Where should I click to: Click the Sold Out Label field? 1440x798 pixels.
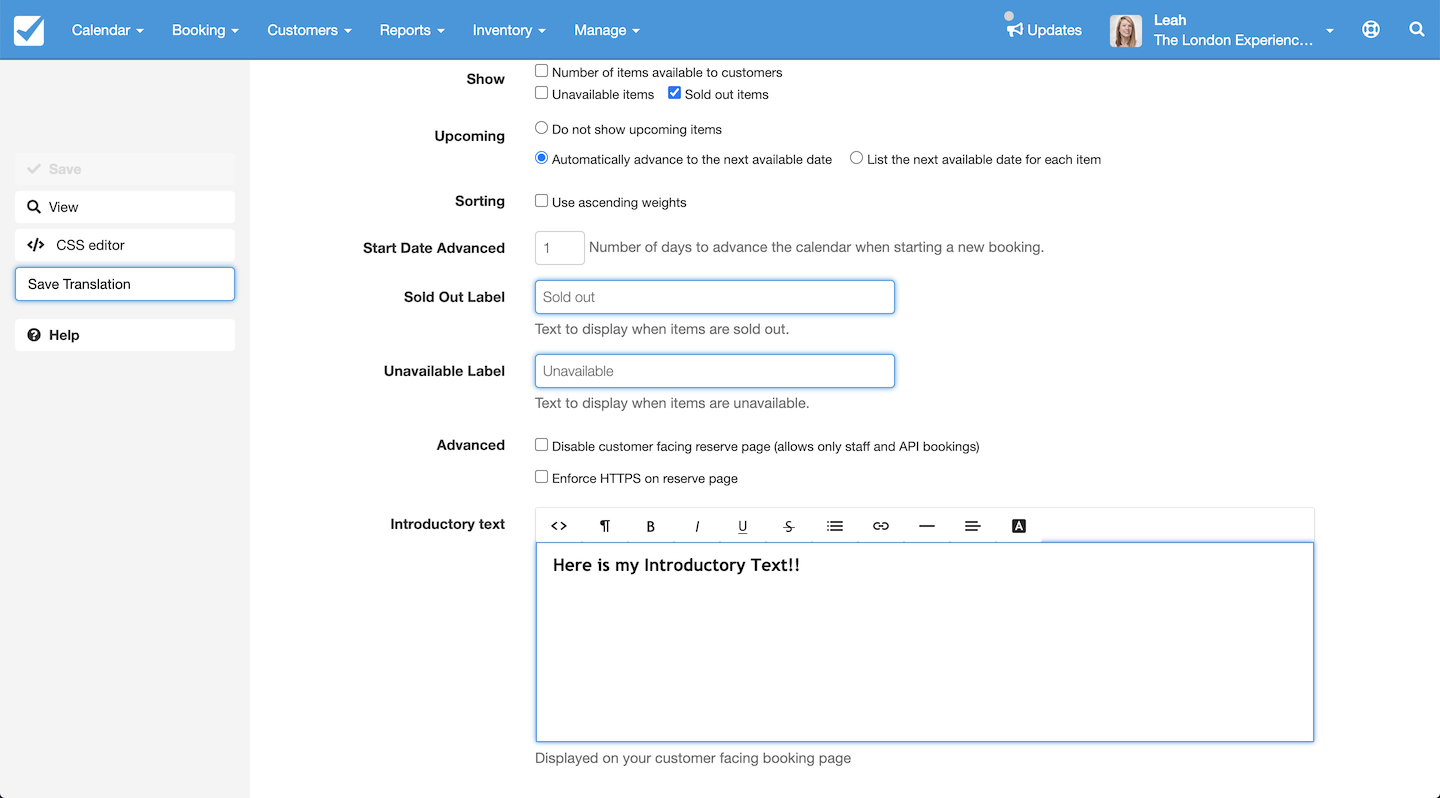pos(715,297)
